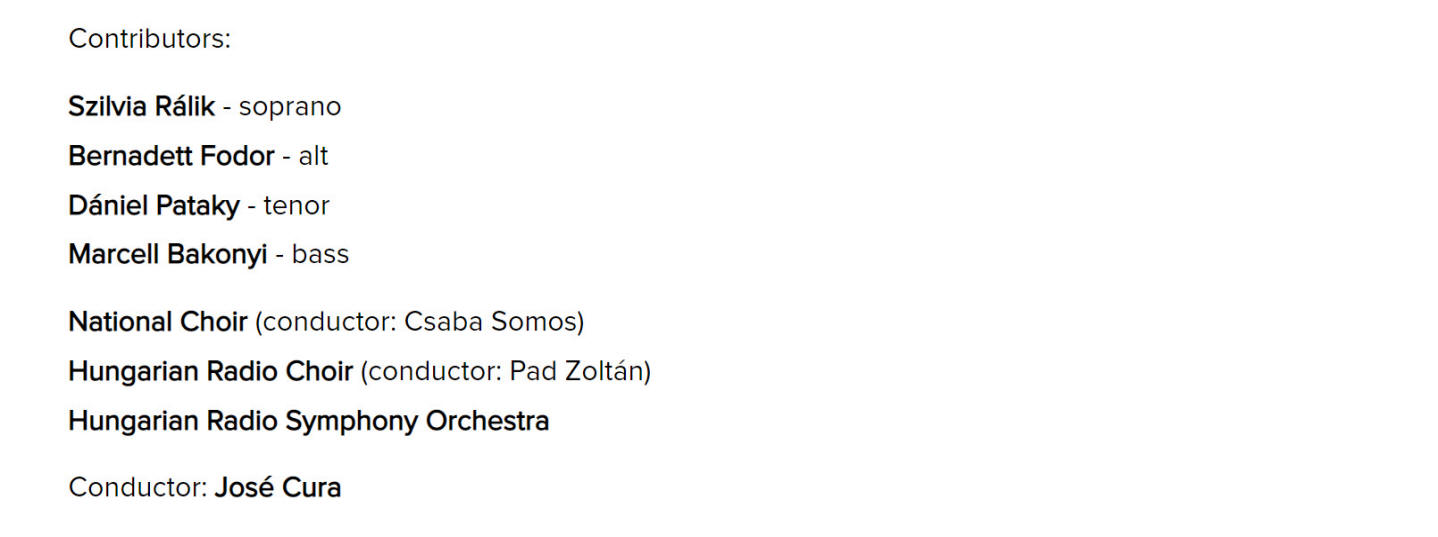The width and height of the screenshot is (1438, 537).
Task: Click the Marcell Bakonyi bass entry
Action: click(208, 254)
